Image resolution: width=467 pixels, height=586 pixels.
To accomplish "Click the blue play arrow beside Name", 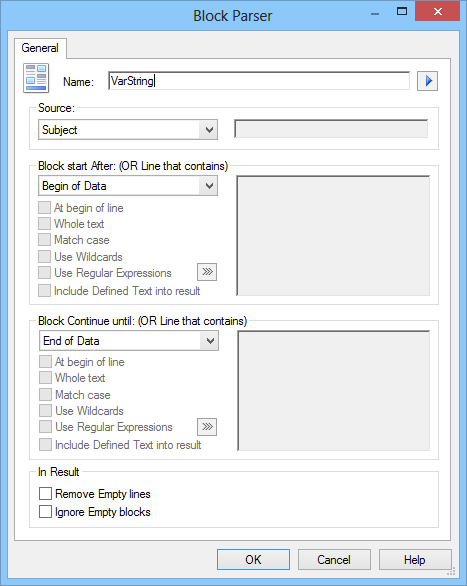I will click(x=427, y=81).
